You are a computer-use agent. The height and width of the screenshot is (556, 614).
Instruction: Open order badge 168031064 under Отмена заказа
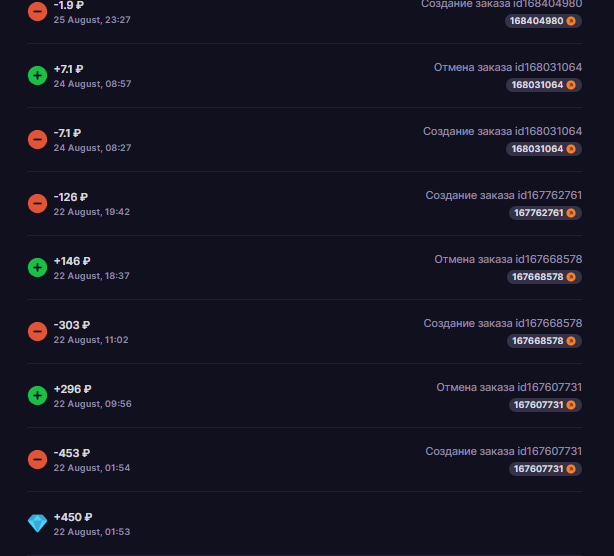coord(544,85)
